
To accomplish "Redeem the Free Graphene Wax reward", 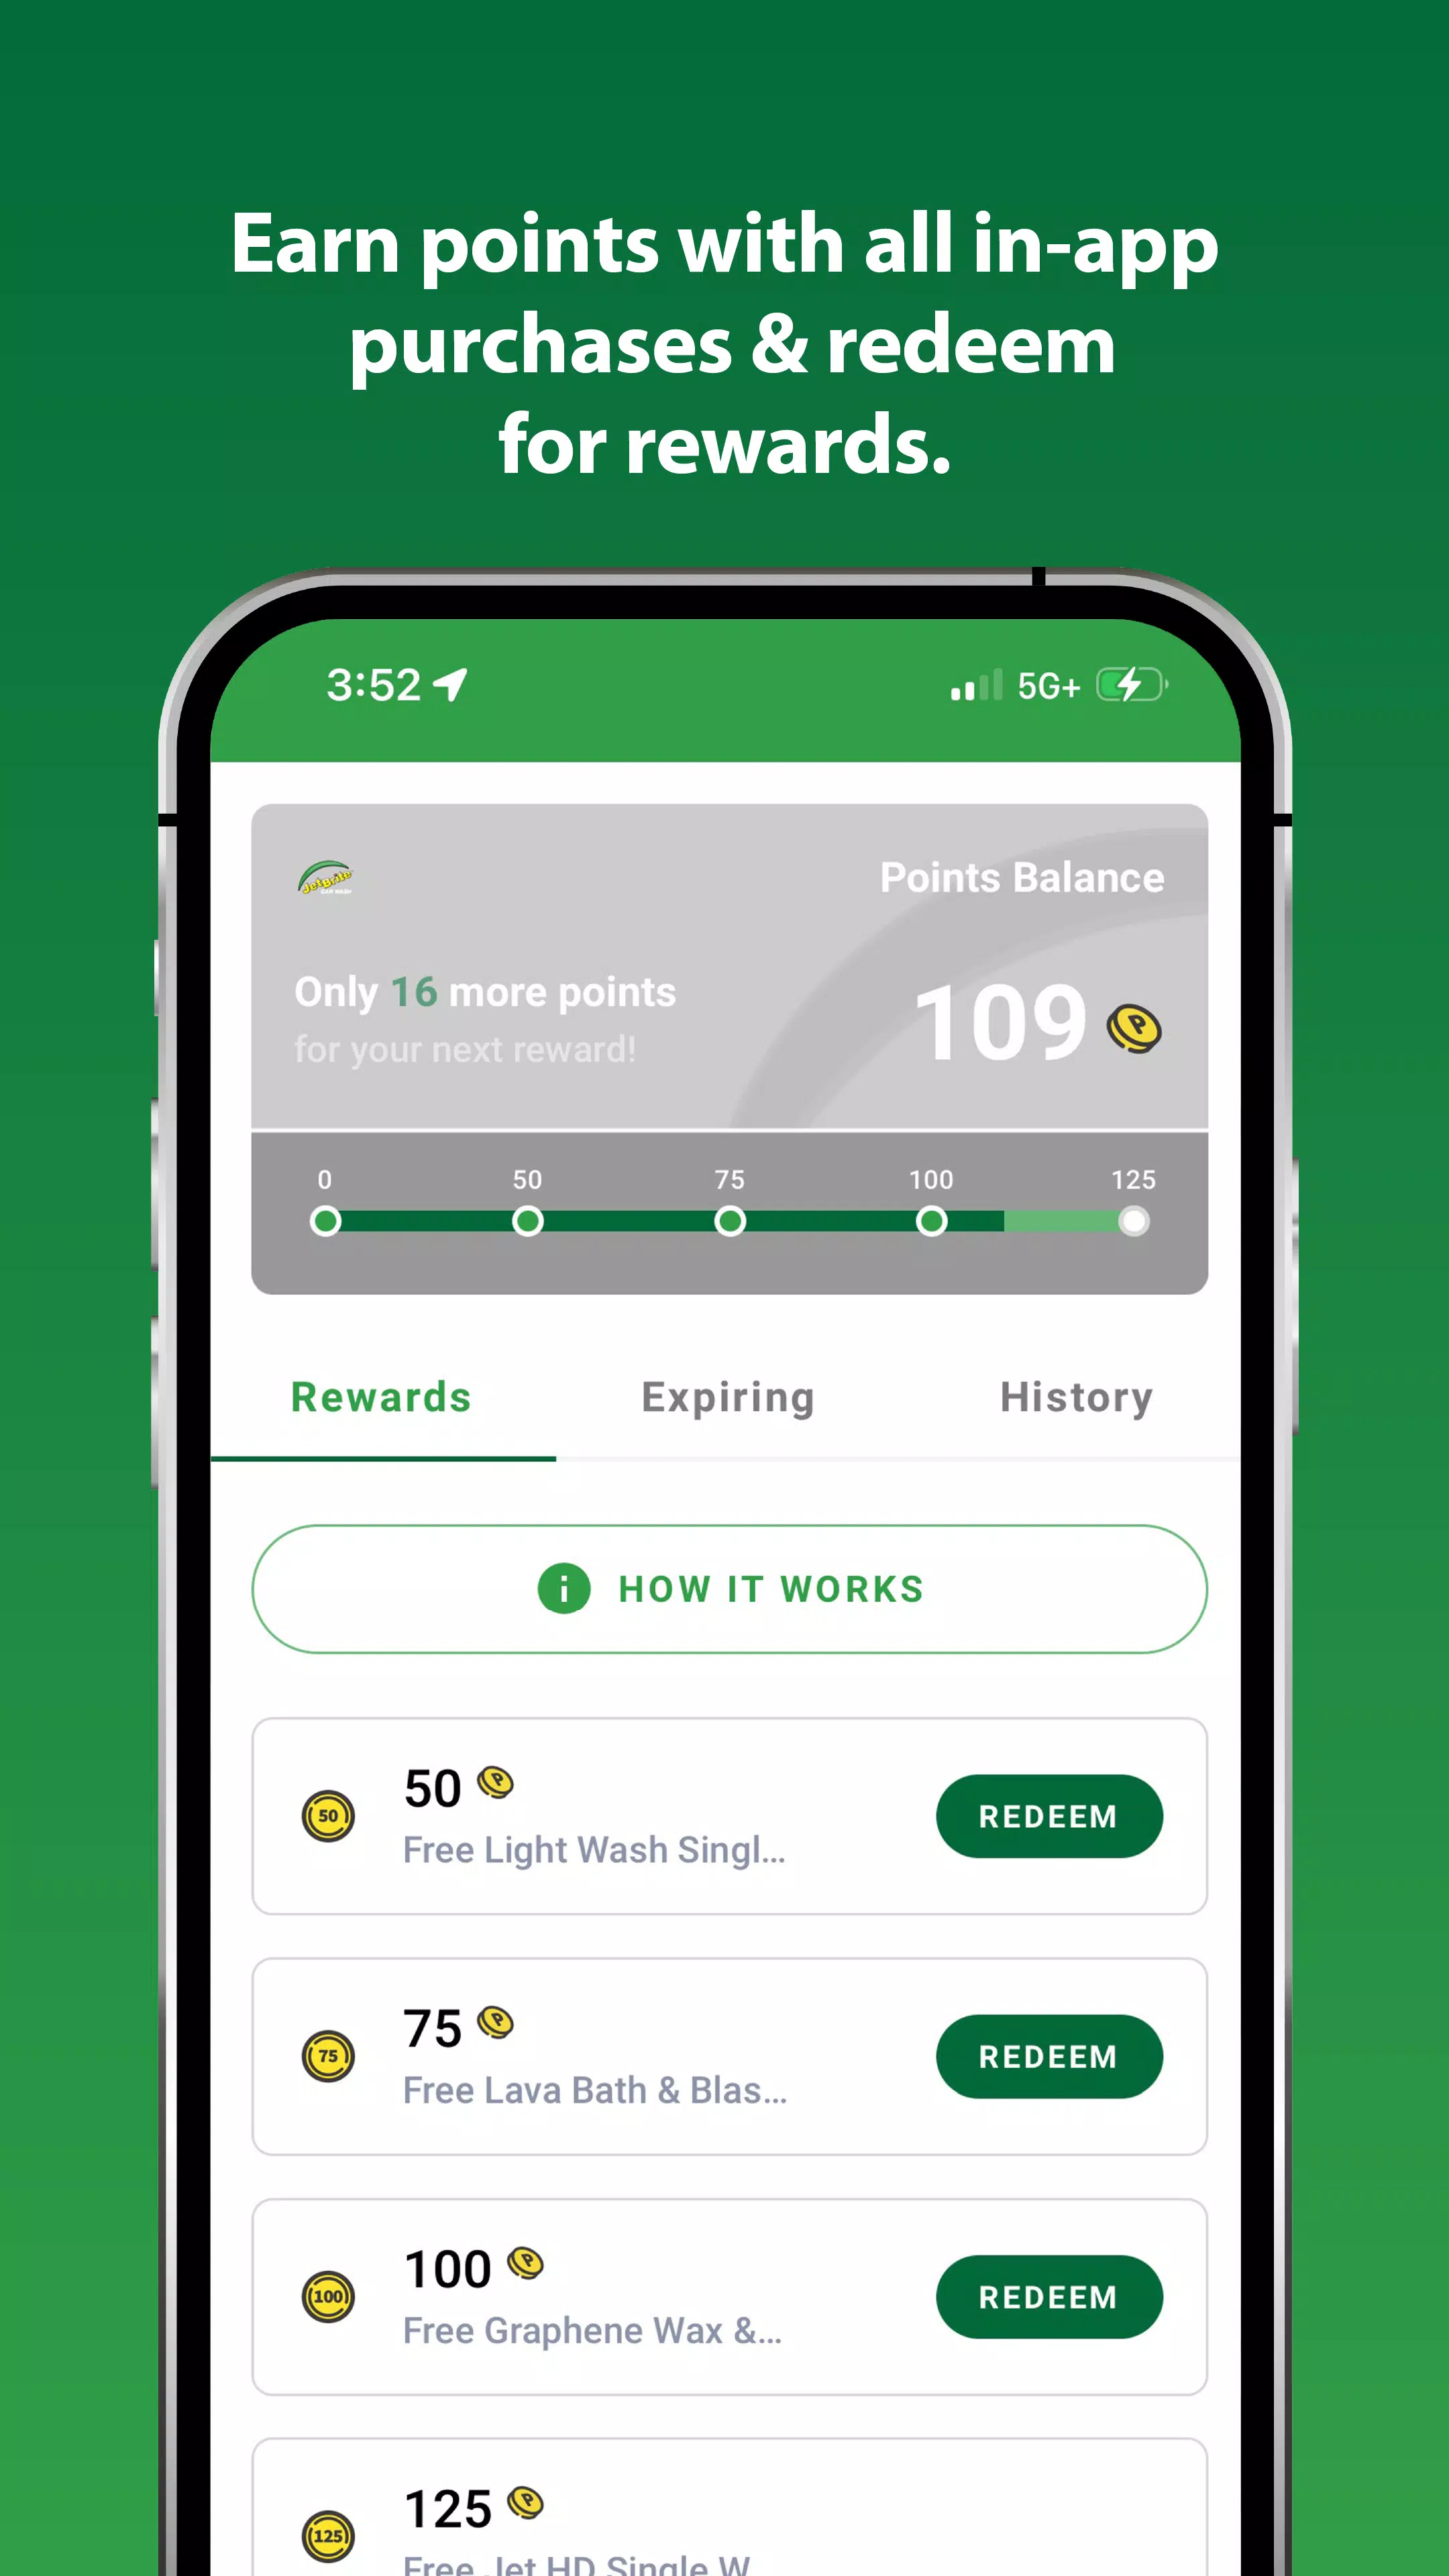I will coord(1047,2296).
